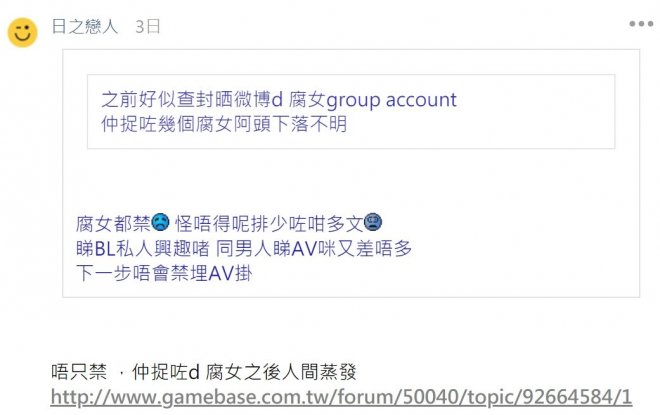
Task: Click the text 腐女之後人間蒸發
Action: click(x=281, y=372)
